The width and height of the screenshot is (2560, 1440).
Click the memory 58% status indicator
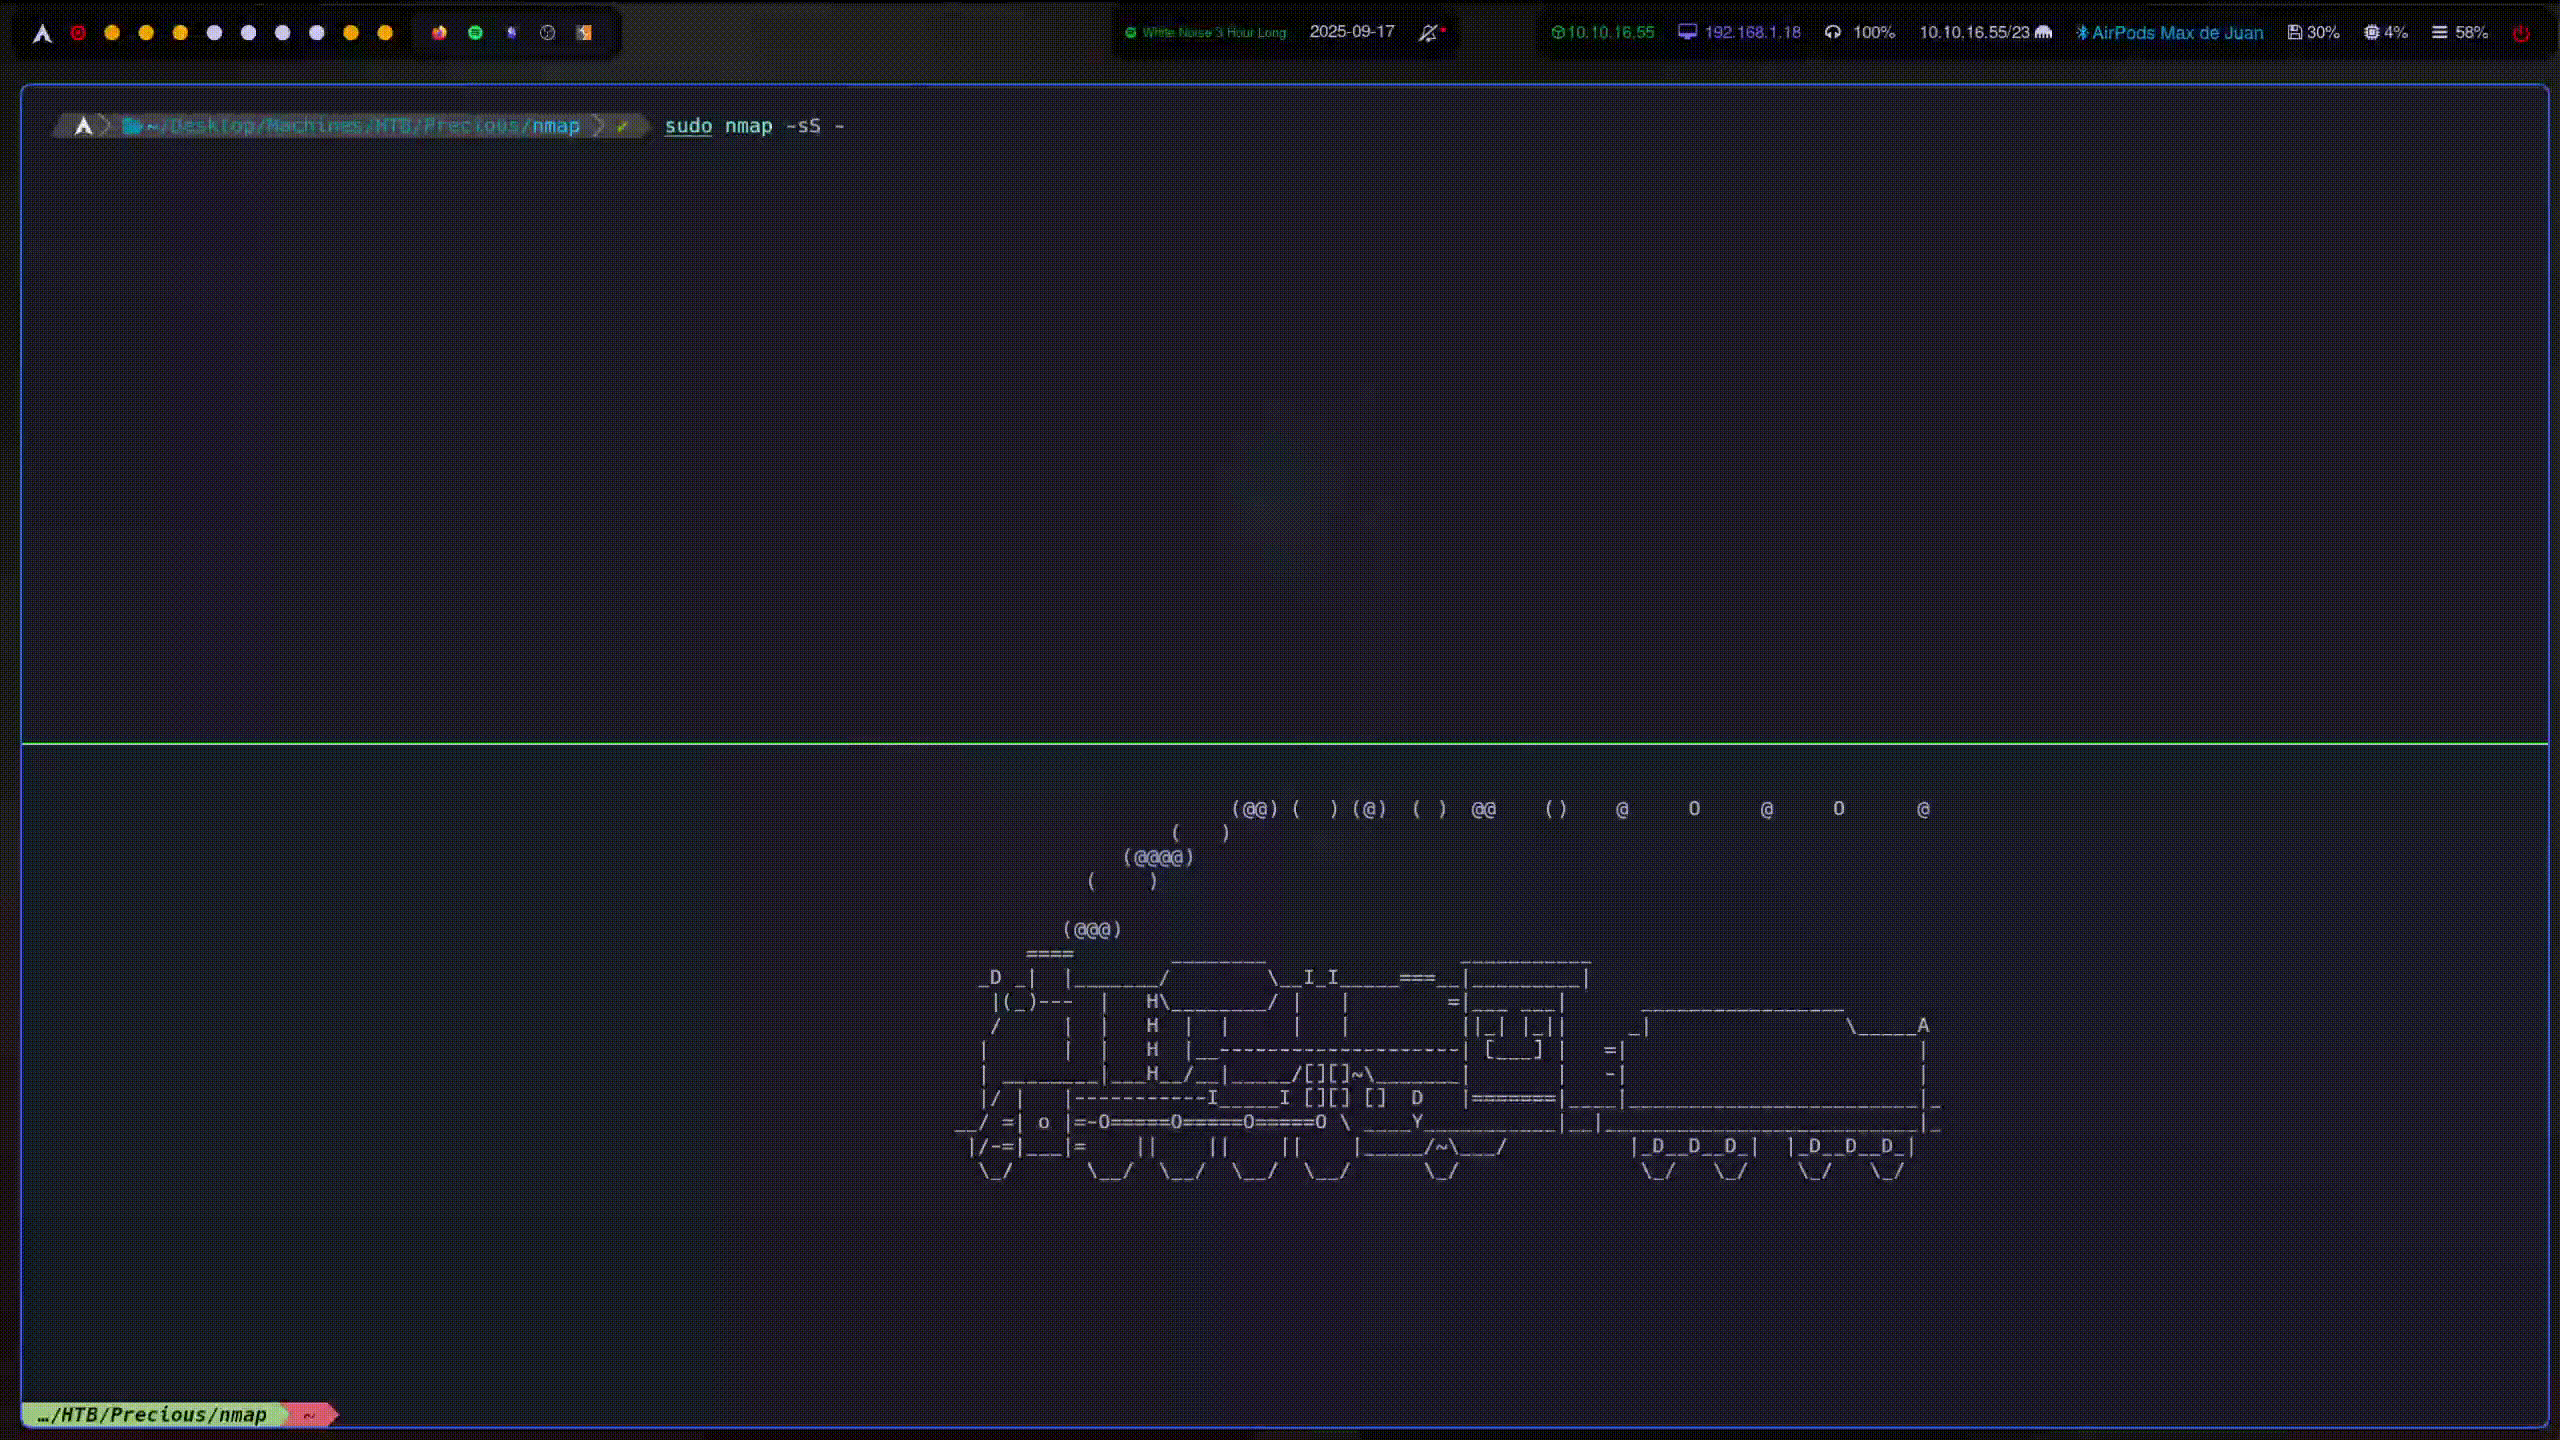point(2462,32)
